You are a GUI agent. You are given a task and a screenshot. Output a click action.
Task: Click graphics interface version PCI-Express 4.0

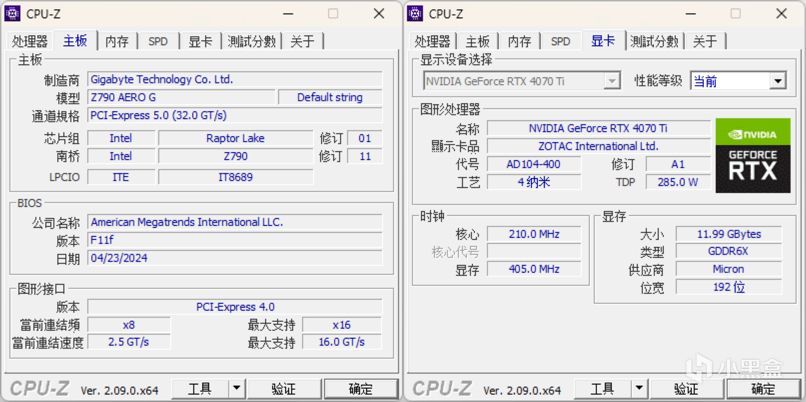pyautogui.click(x=235, y=307)
